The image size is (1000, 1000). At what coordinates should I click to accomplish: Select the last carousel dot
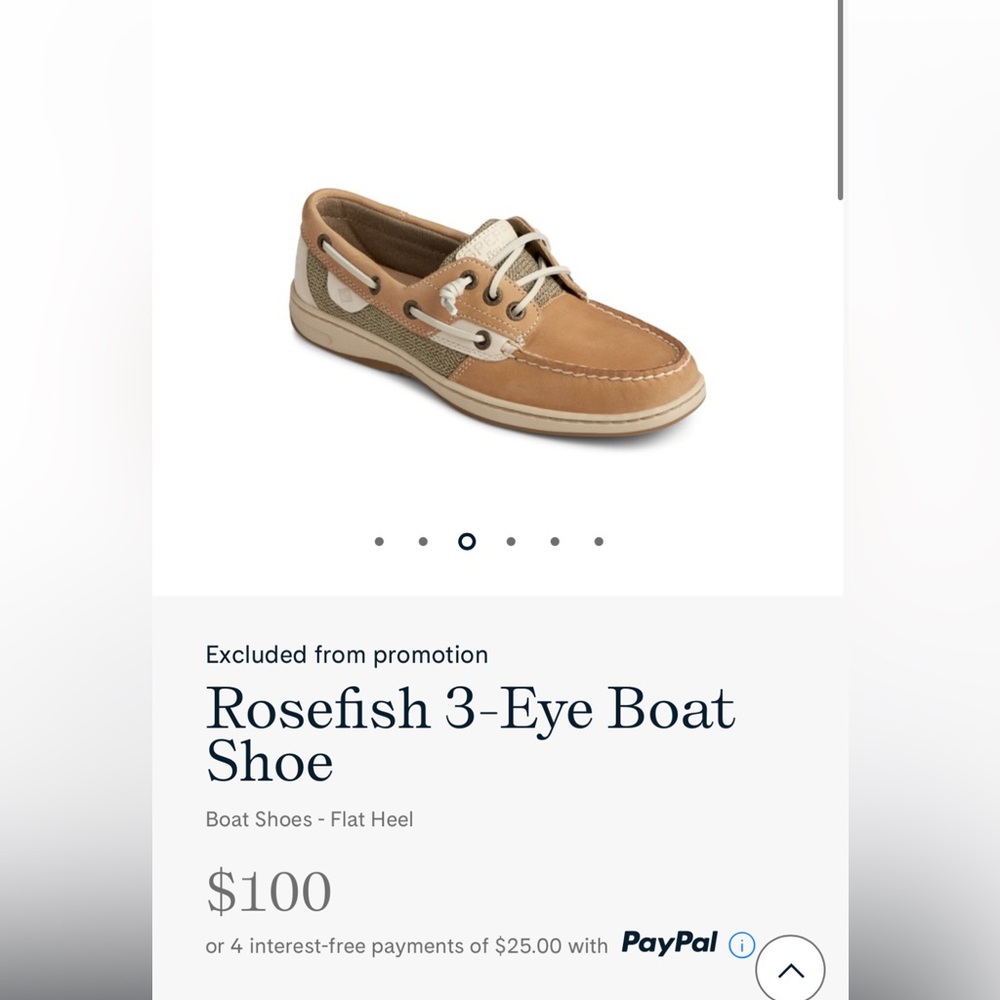pos(599,540)
